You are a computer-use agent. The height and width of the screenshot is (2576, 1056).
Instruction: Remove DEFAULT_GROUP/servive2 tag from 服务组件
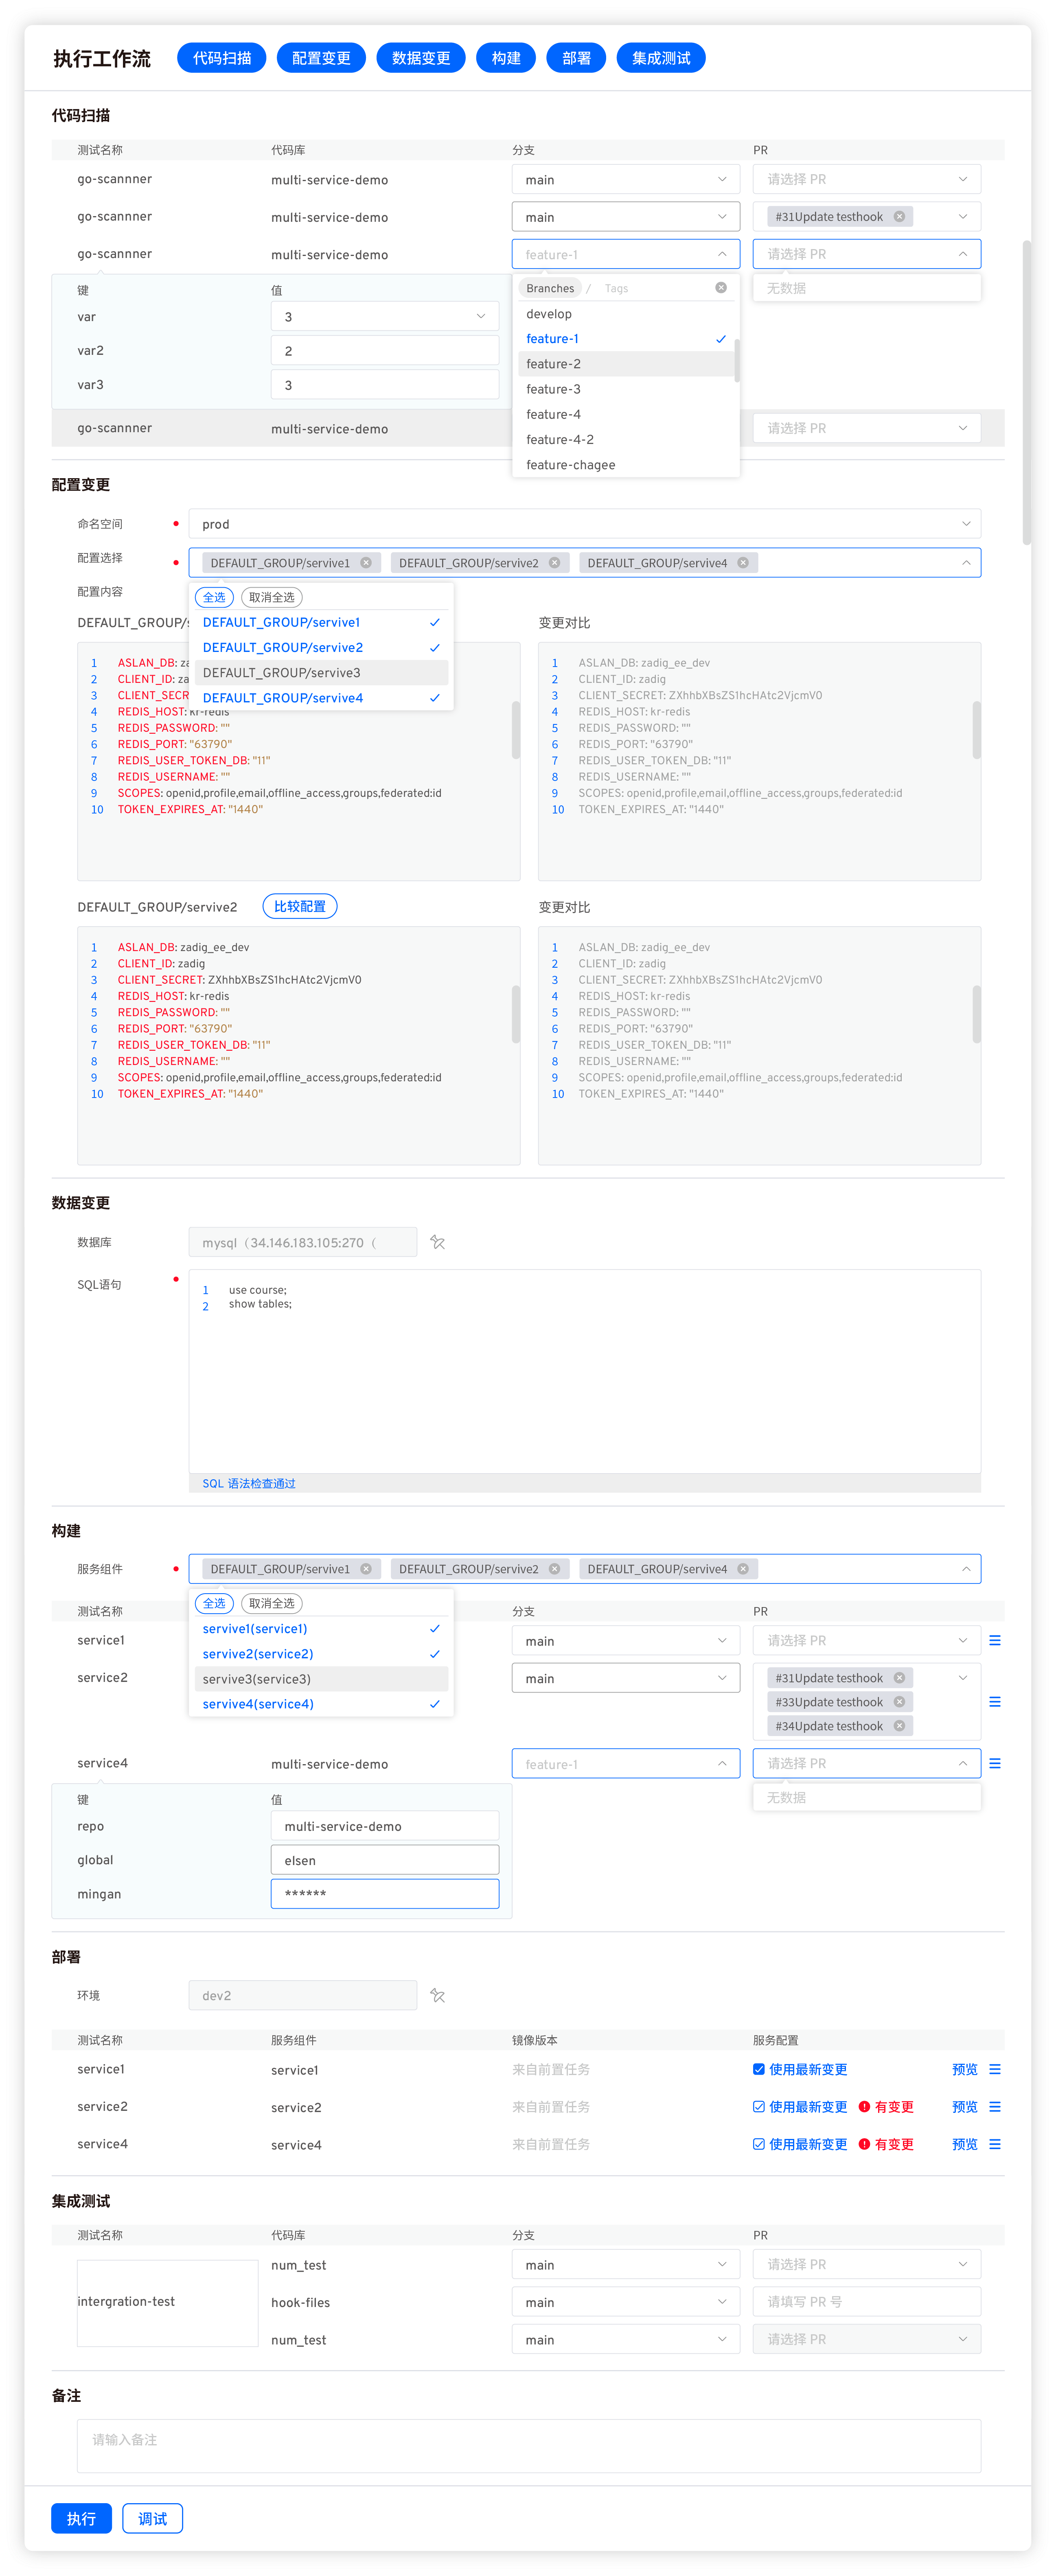[554, 1569]
